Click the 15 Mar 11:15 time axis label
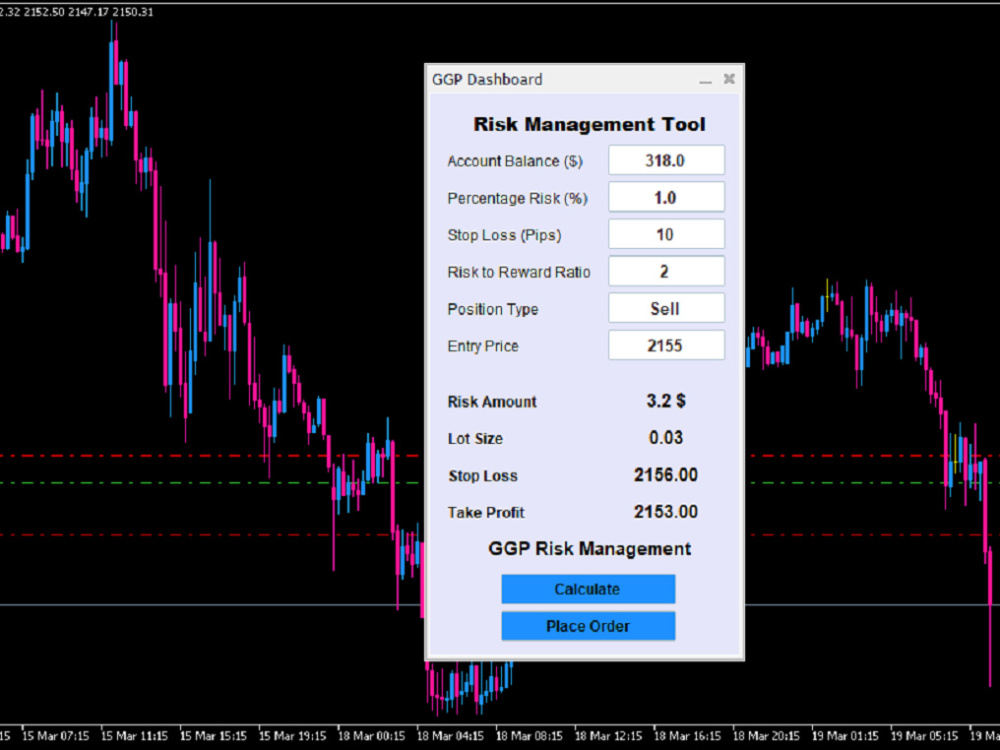Screen dimensions: 1000x750 [x=135, y=736]
